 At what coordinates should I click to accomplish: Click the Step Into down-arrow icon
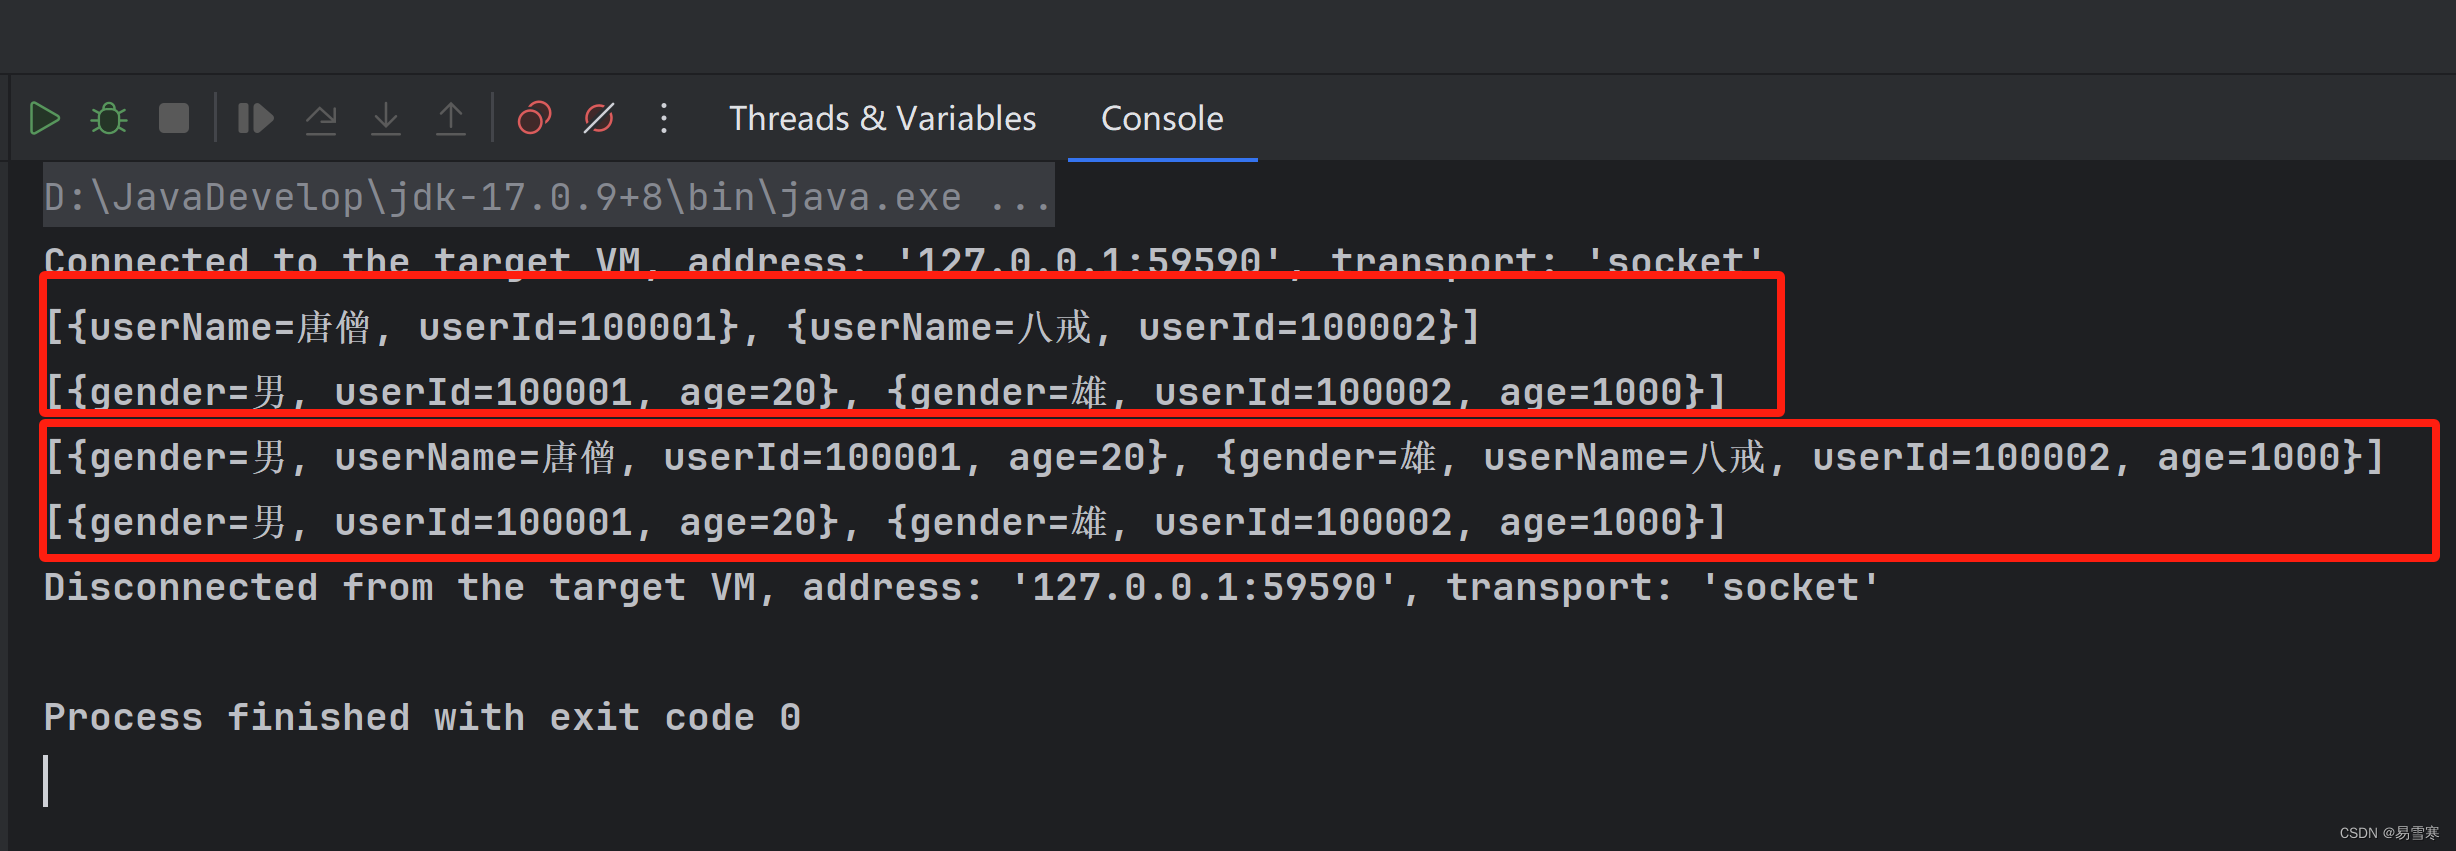pyautogui.click(x=386, y=119)
